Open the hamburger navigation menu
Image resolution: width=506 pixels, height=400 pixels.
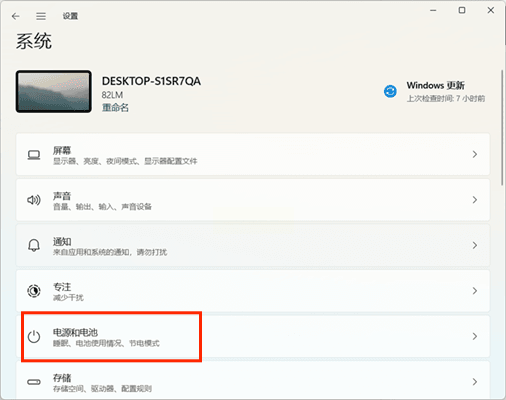click(x=41, y=16)
